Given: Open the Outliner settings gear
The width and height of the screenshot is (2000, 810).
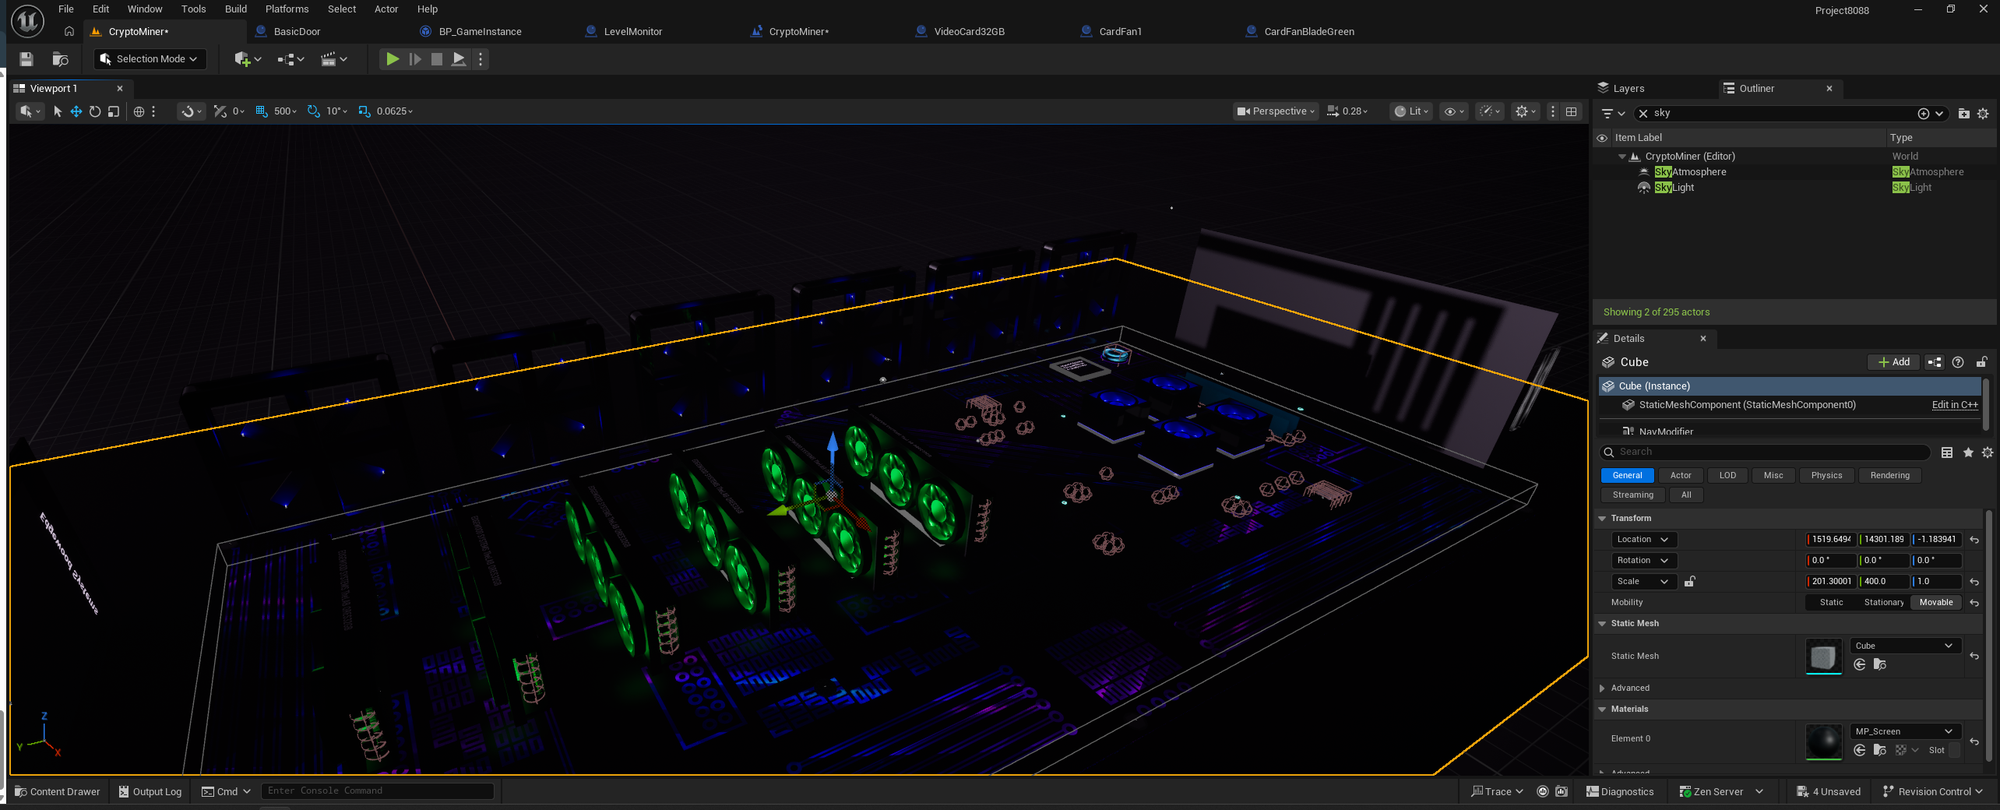Looking at the screenshot, I should 1983,113.
